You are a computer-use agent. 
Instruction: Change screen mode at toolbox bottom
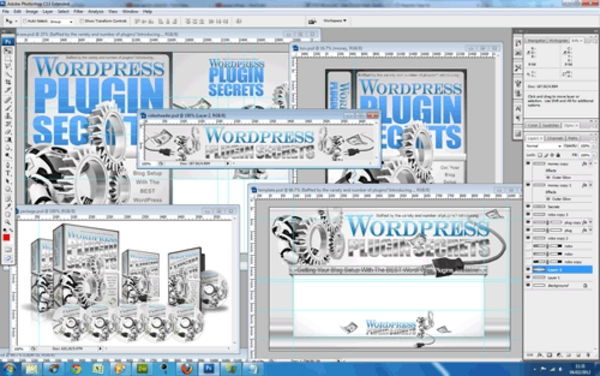click(x=8, y=259)
